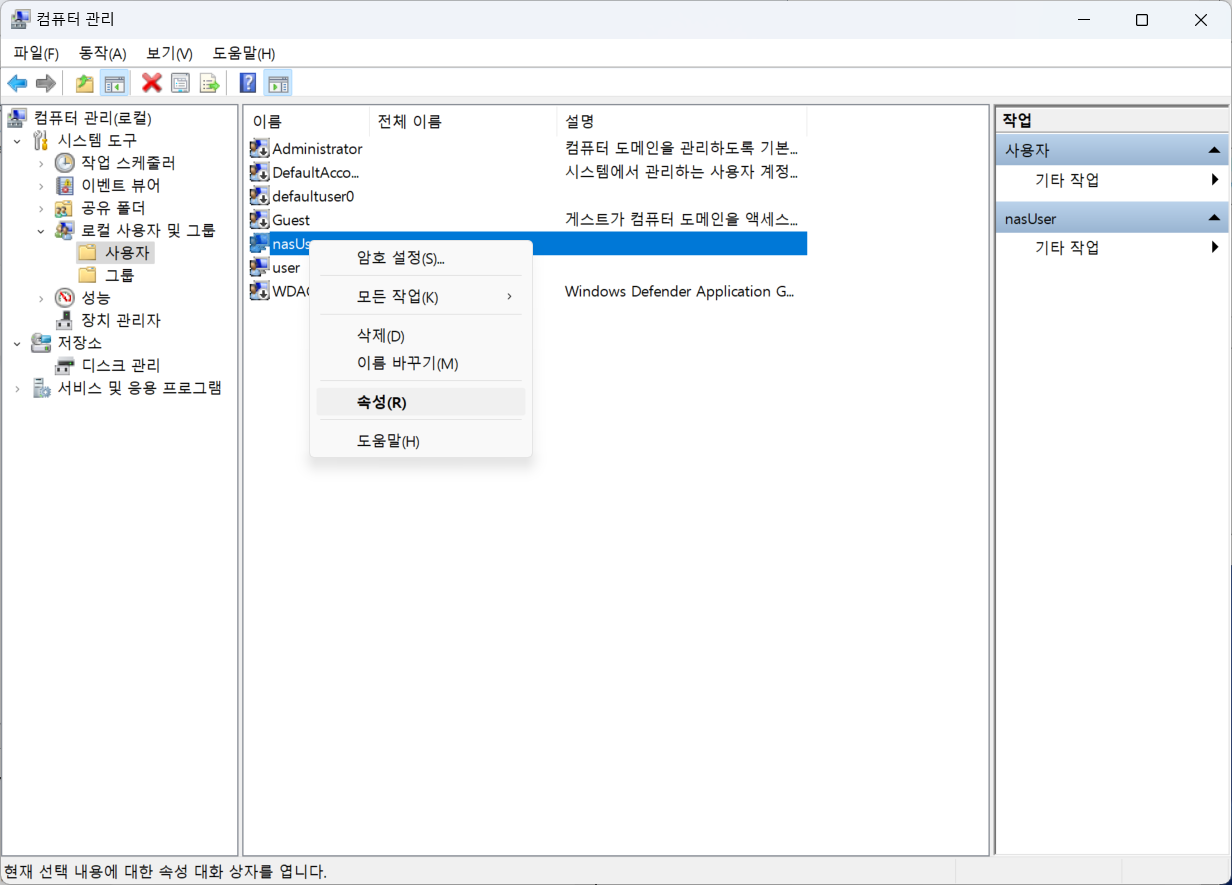This screenshot has height=885, width=1232.
Task: Click the 시스템 도구 tools icon
Action: [x=41, y=140]
